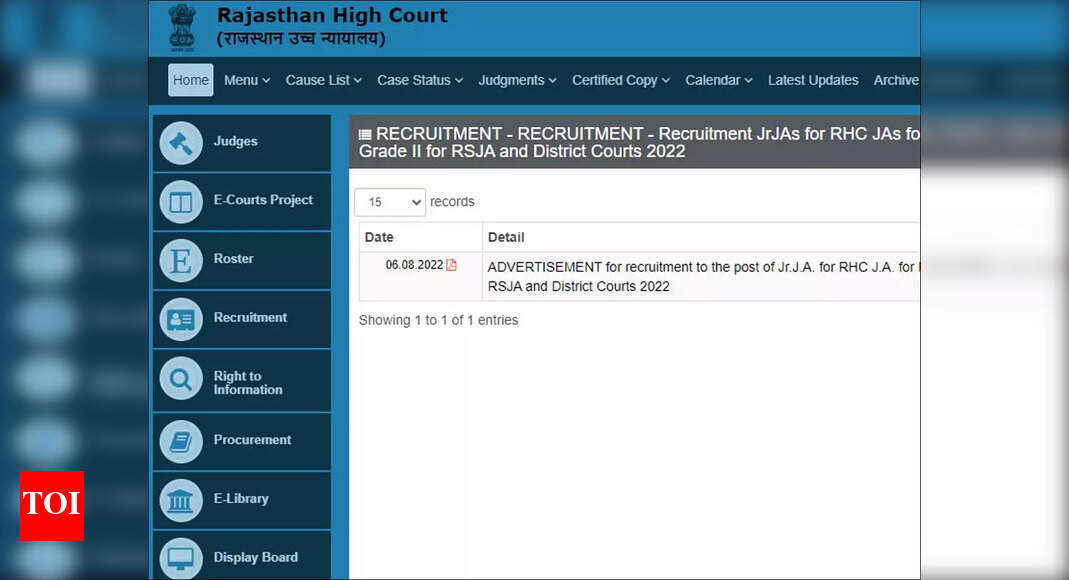Image resolution: width=1069 pixels, height=580 pixels.
Task: Select the Roster 'E' icon
Action: [181, 260]
